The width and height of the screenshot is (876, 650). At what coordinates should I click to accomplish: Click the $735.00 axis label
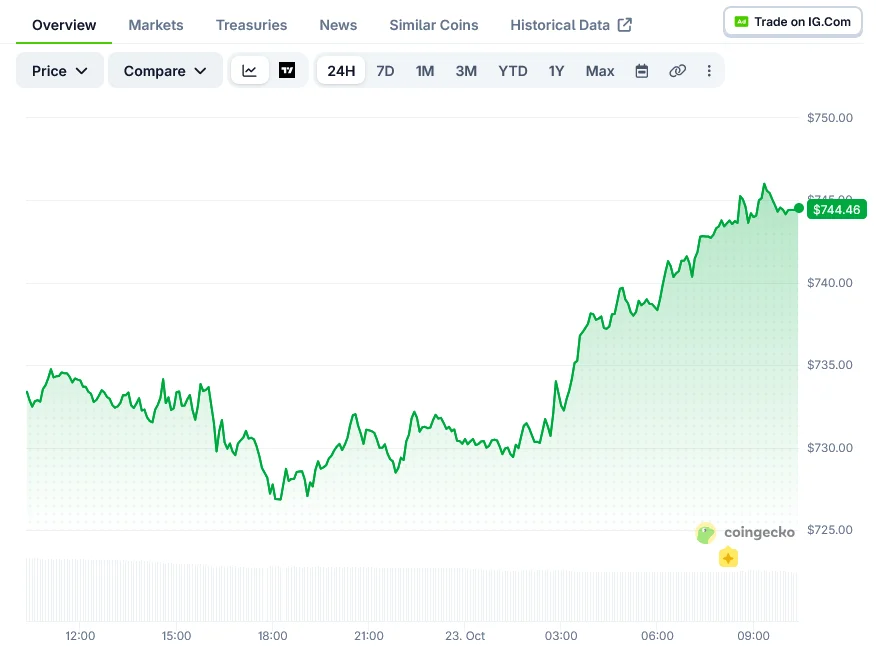tap(830, 365)
